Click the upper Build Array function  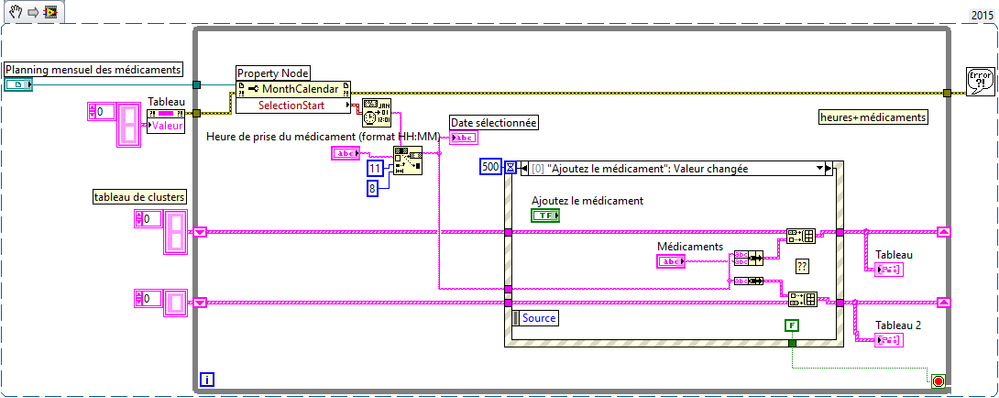coord(801,236)
